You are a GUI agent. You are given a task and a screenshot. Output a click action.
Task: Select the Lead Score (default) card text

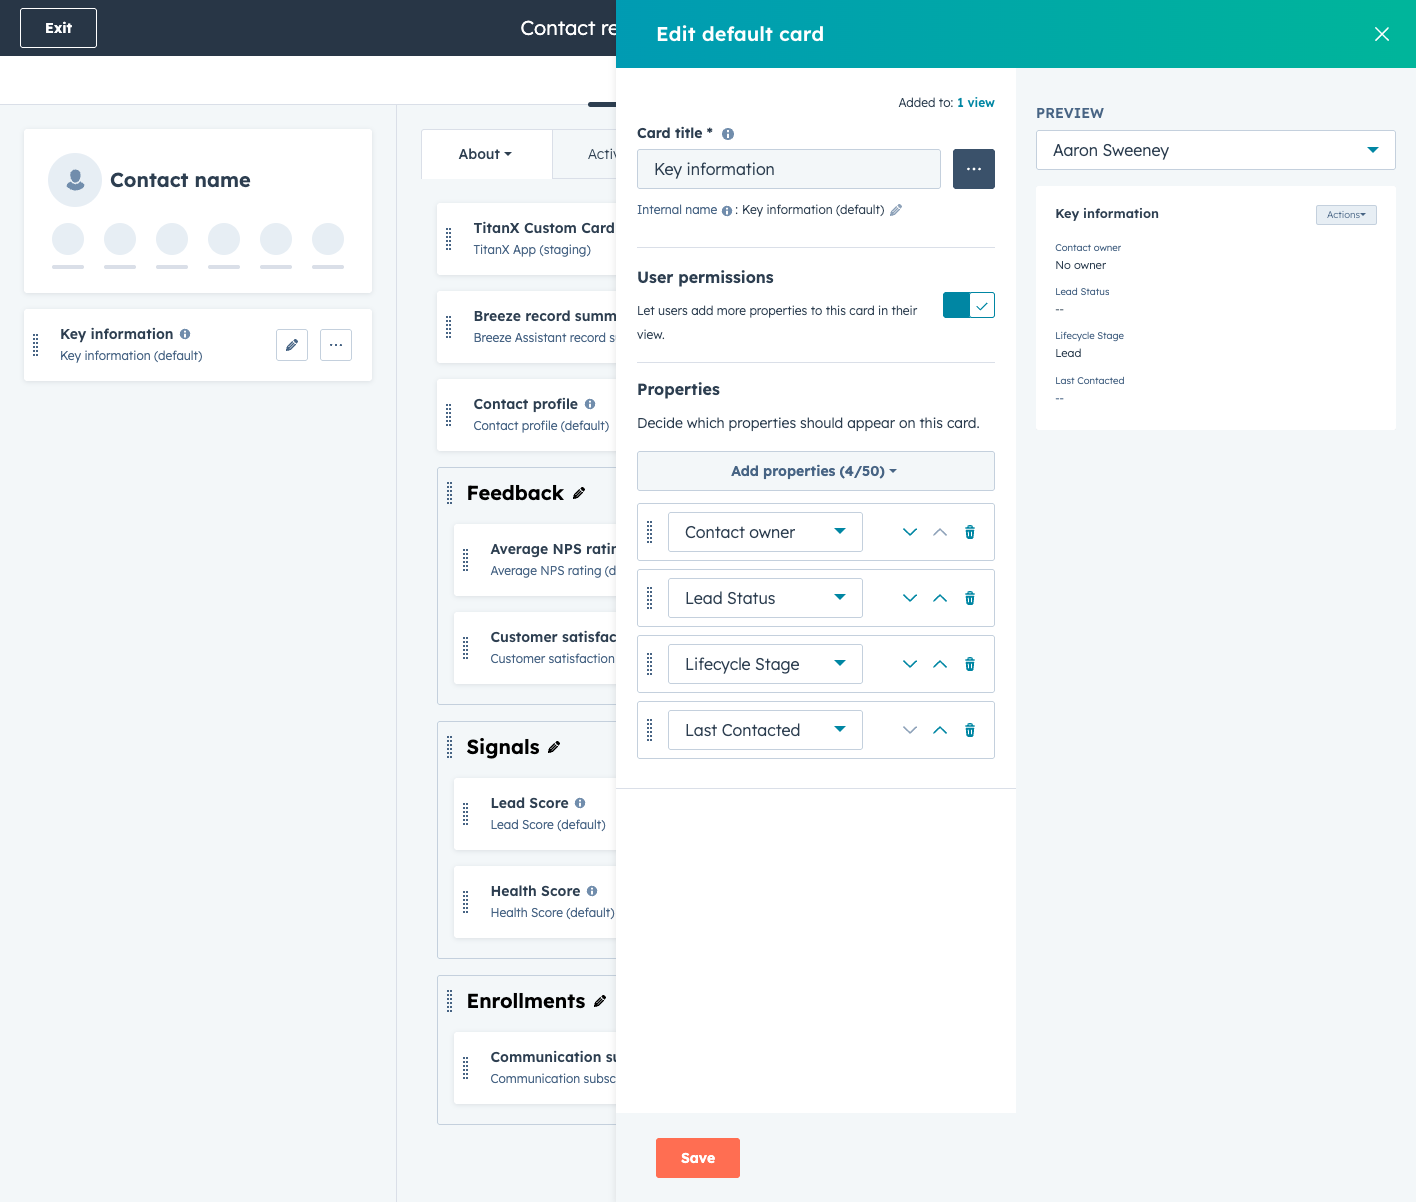[548, 825]
